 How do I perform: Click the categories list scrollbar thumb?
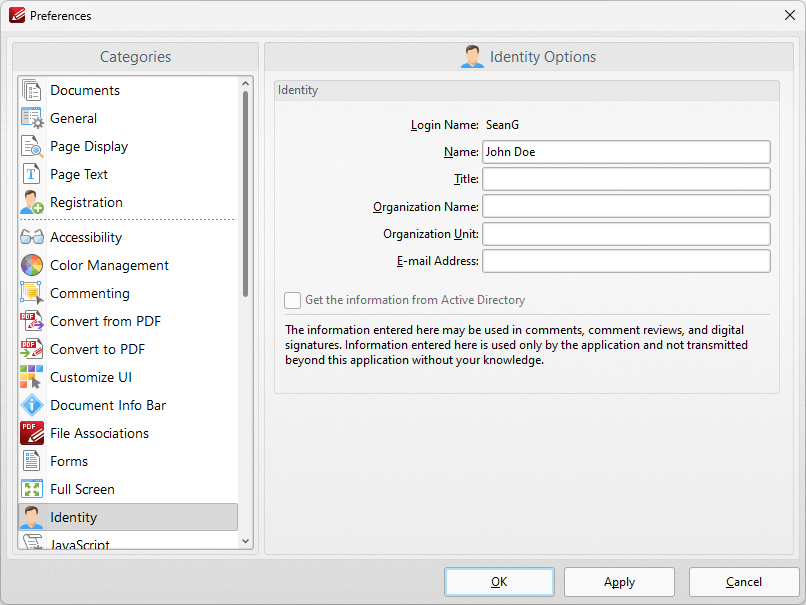coord(245,194)
